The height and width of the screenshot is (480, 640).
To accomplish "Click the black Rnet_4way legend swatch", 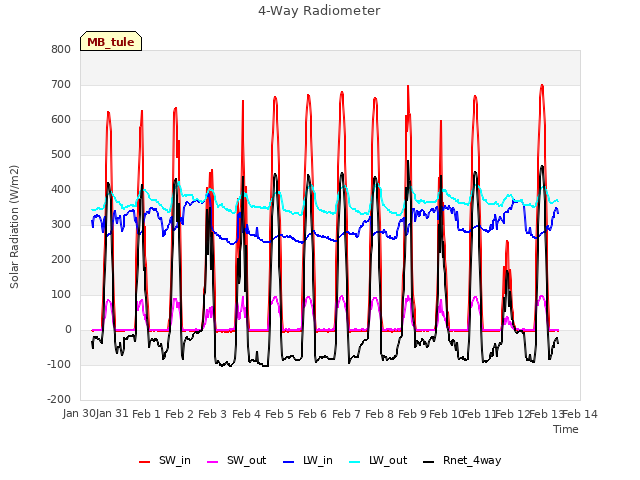I will click(429, 462).
